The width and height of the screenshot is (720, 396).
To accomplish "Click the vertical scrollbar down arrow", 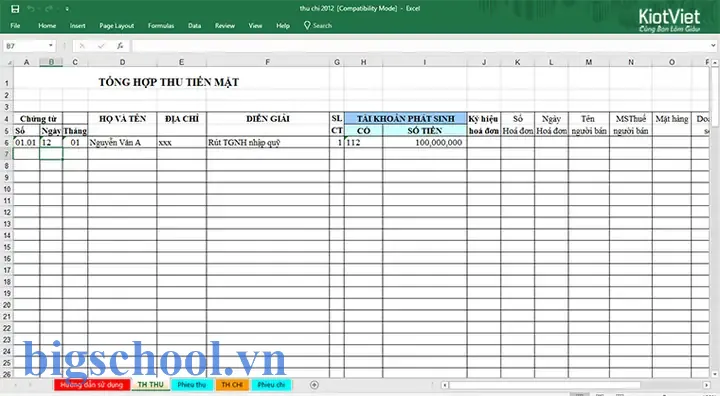I will pyautogui.click(x=714, y=374).
